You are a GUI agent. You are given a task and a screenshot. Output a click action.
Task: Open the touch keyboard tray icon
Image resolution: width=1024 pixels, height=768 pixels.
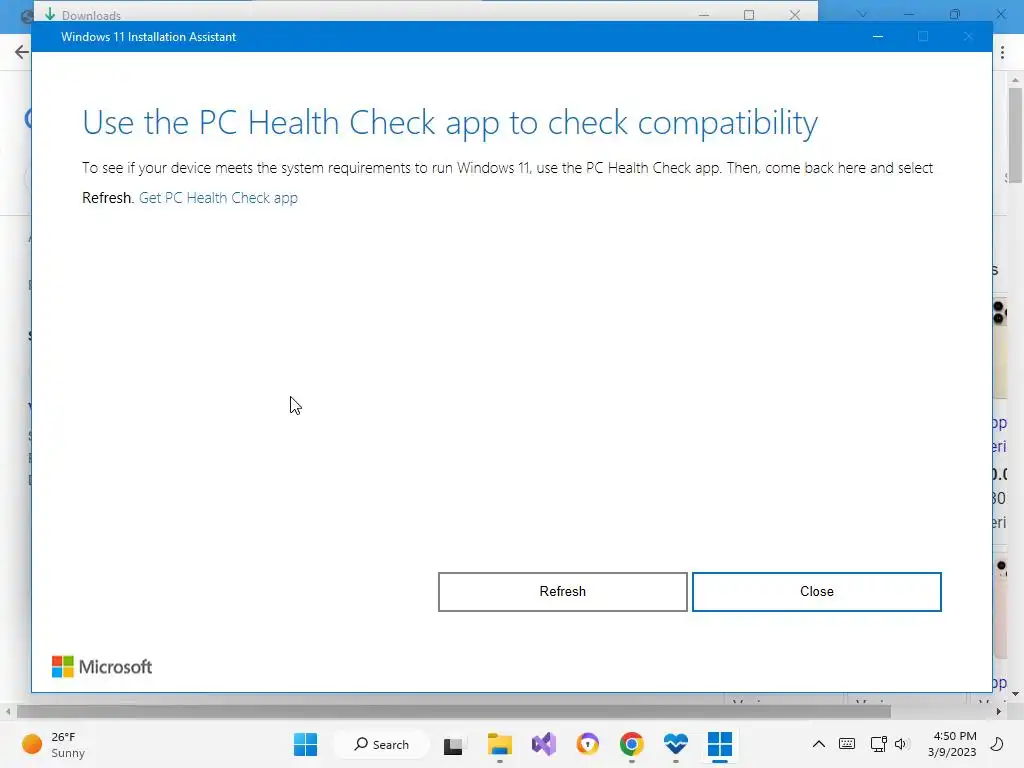coord(847,744)
